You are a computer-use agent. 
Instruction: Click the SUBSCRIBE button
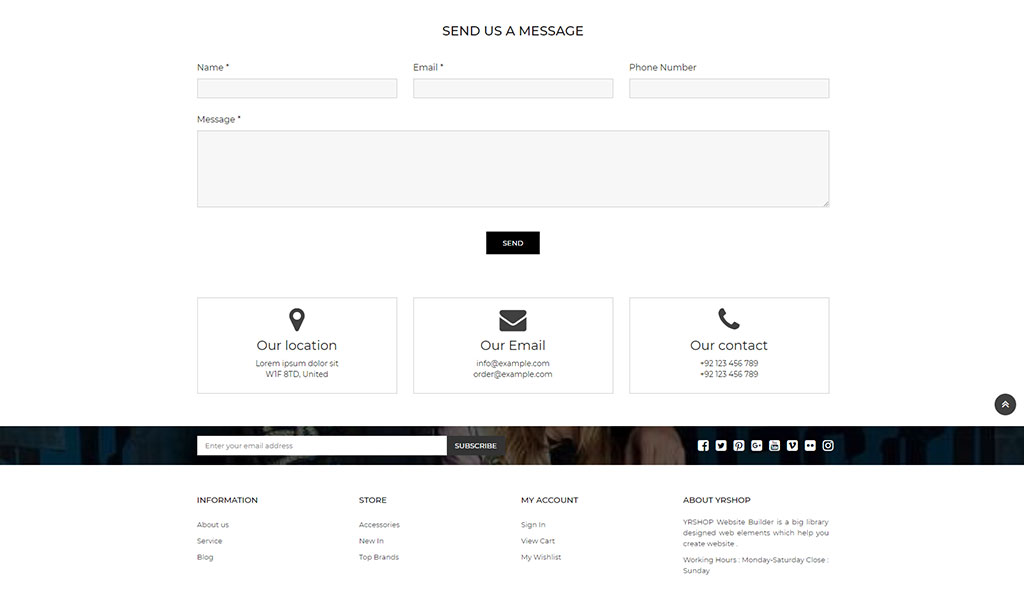pyautogui.click(x=475, y=446)
